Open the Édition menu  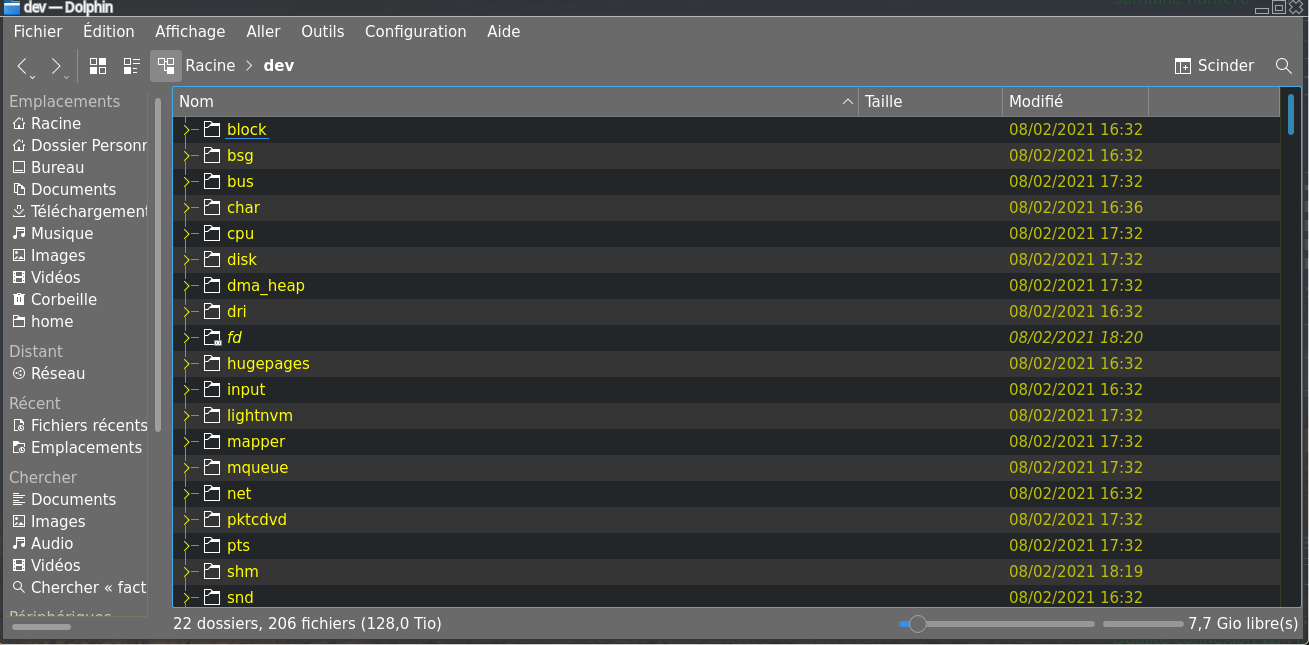109,32
